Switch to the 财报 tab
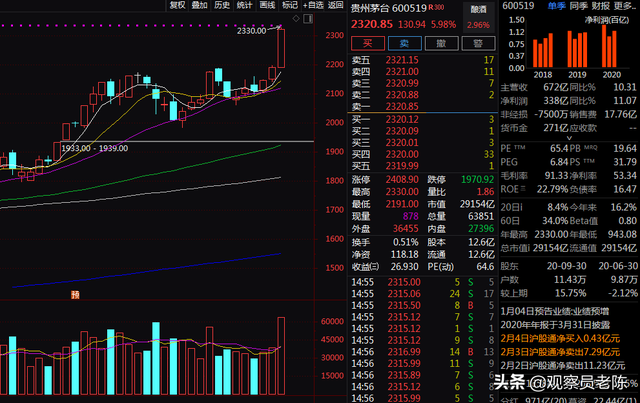 [x=600, y=6]
